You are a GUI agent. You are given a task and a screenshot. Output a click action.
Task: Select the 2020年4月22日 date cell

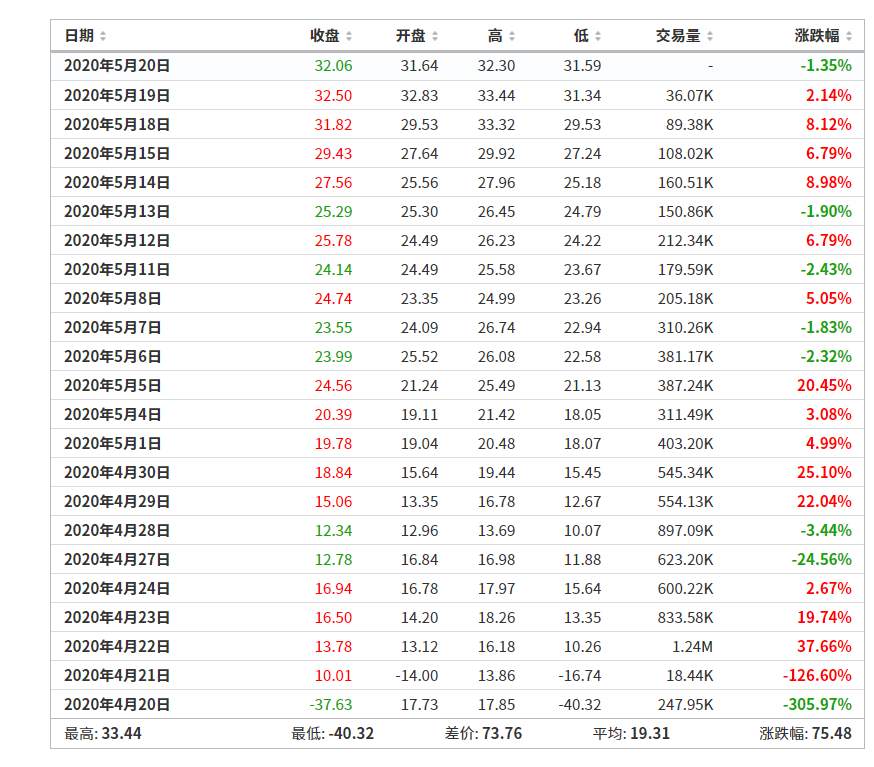(x=117, y=646)
